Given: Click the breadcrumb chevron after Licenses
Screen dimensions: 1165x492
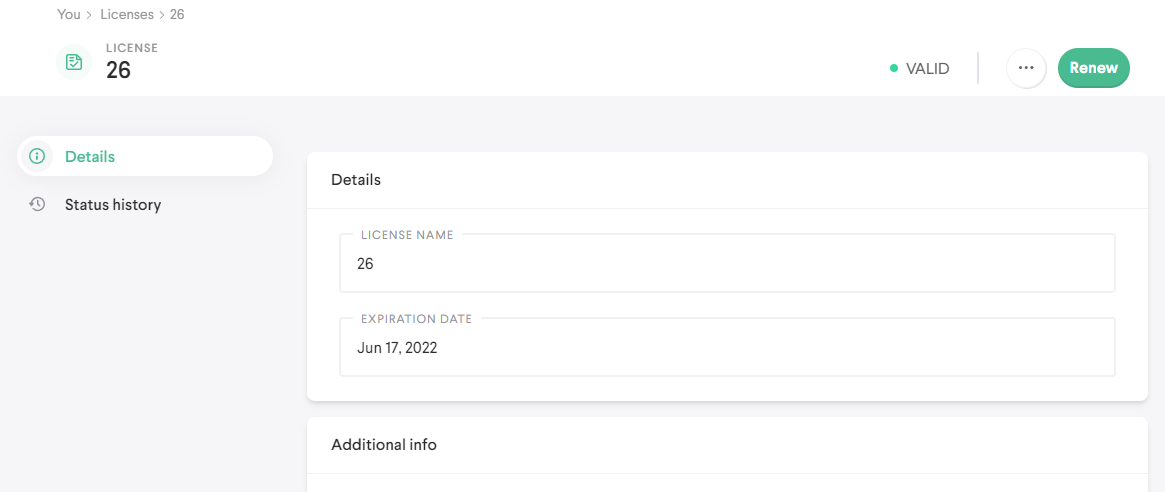Looking at the screenshot, I should click(162, 15).
